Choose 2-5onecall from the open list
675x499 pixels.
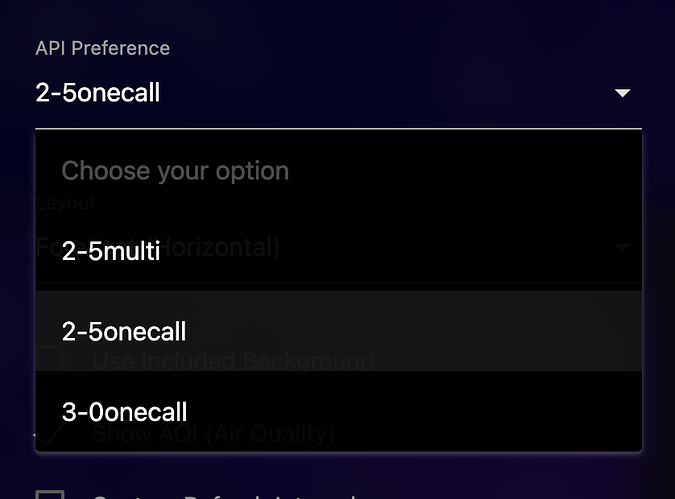click(x=124, y=331)
